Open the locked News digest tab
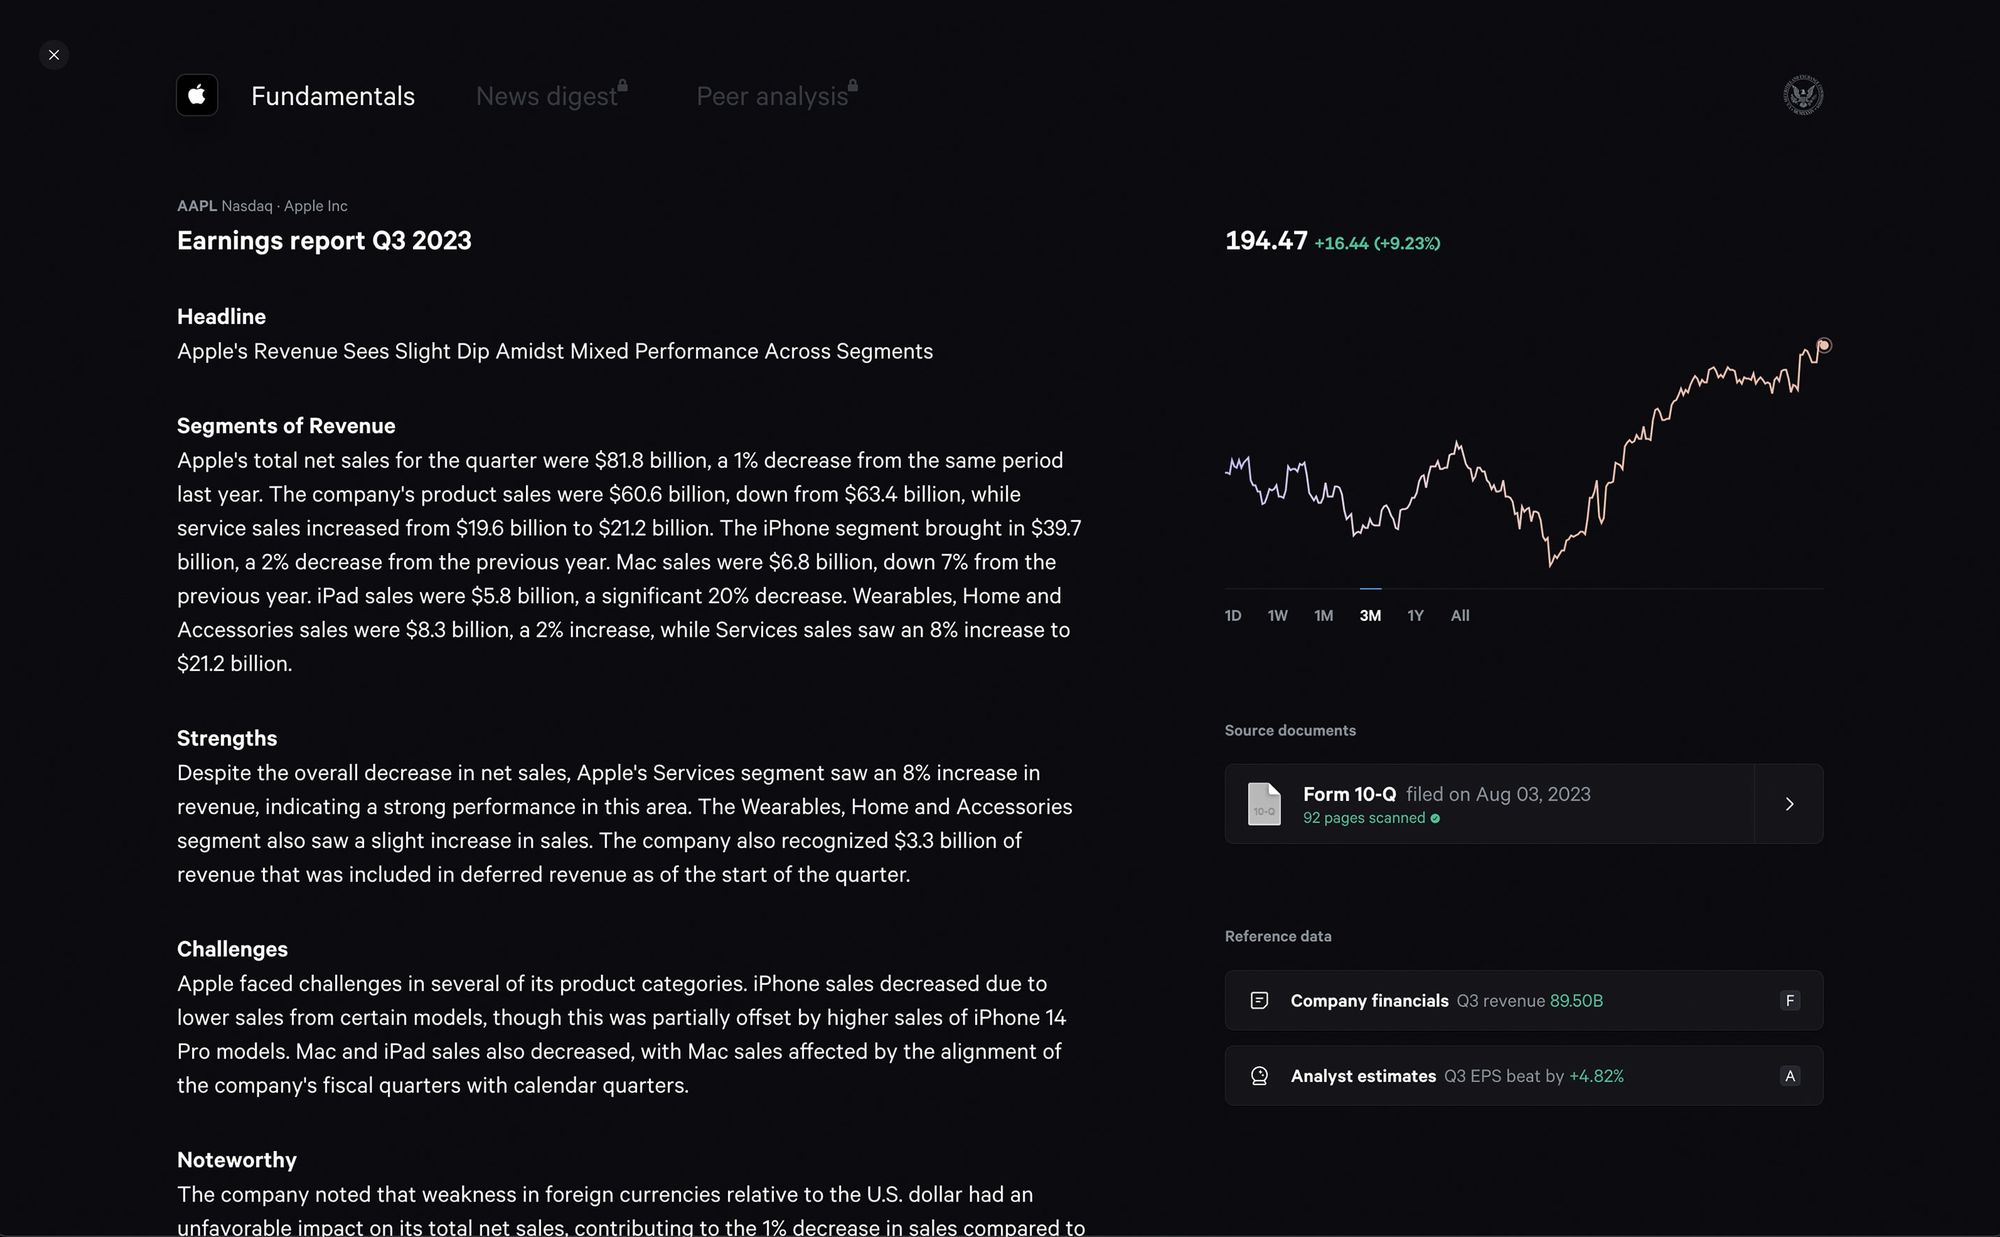 click(x=547, y=96)
